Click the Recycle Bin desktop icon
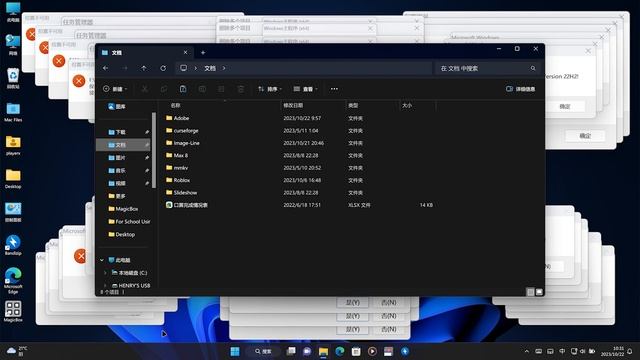The height and width of the screenshot is (360, 640). 13,78
